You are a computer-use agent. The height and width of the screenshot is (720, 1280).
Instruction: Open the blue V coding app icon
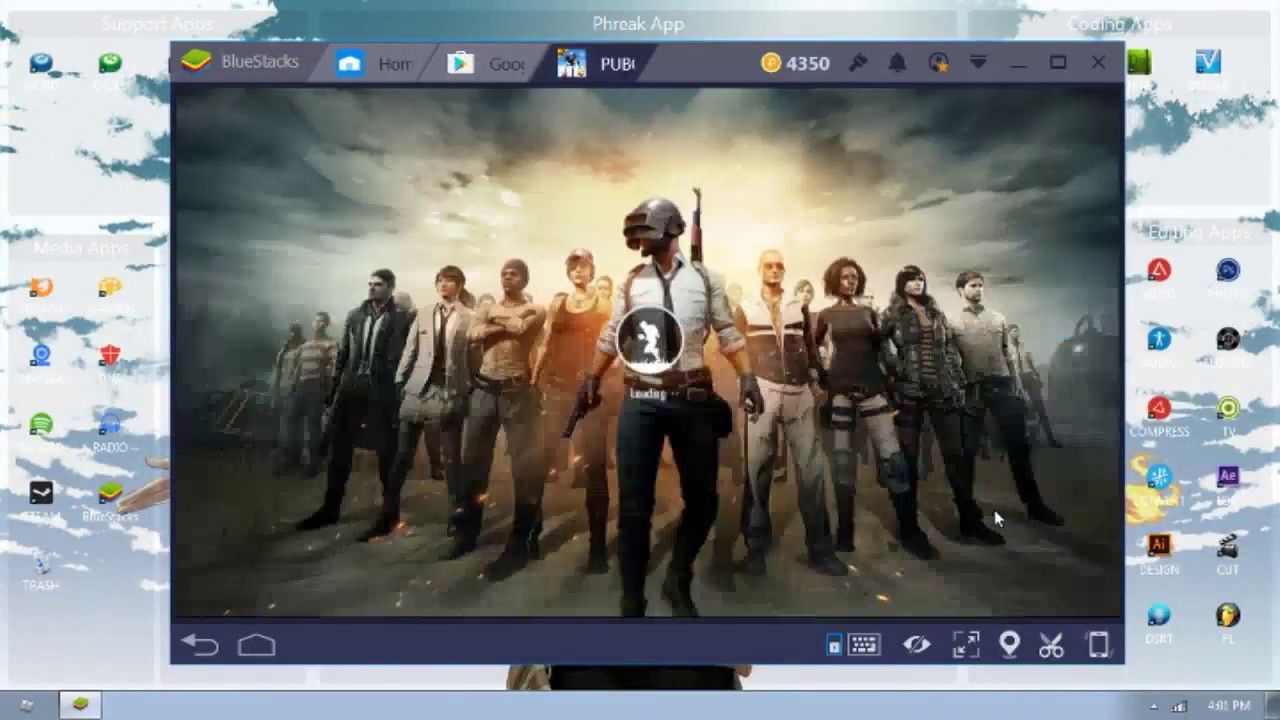coord(1208,63)
